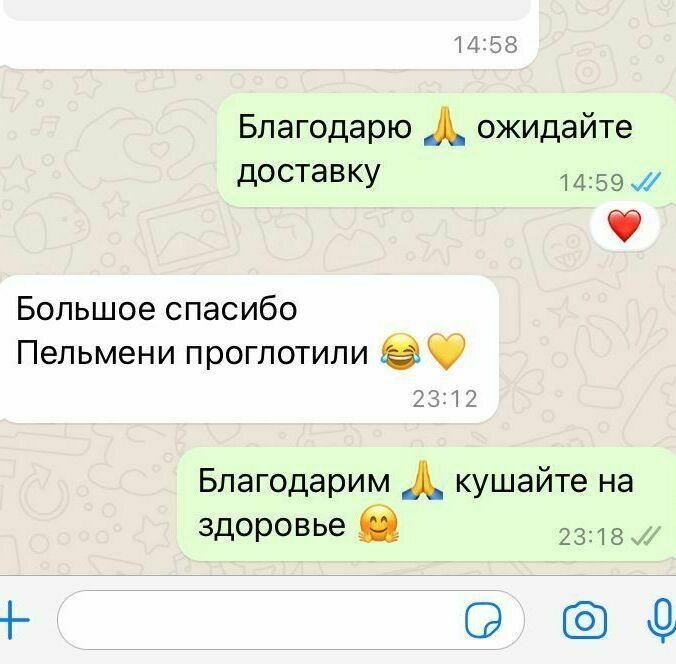
Task: Open the camera icon
Action: (585, 620)
